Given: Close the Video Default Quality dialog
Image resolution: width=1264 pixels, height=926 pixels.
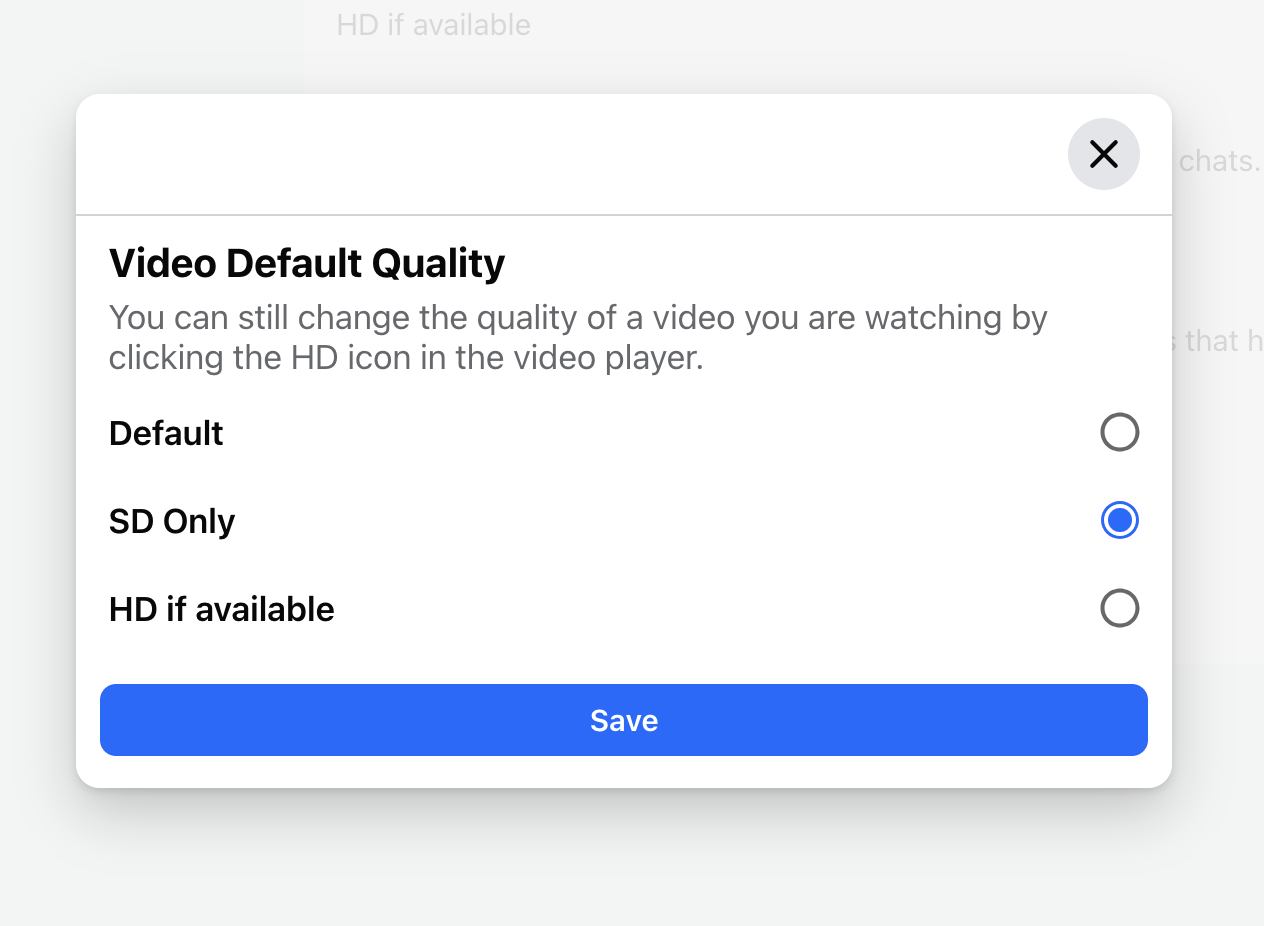Looking at the screenshot, I should tap(1103, 154).
